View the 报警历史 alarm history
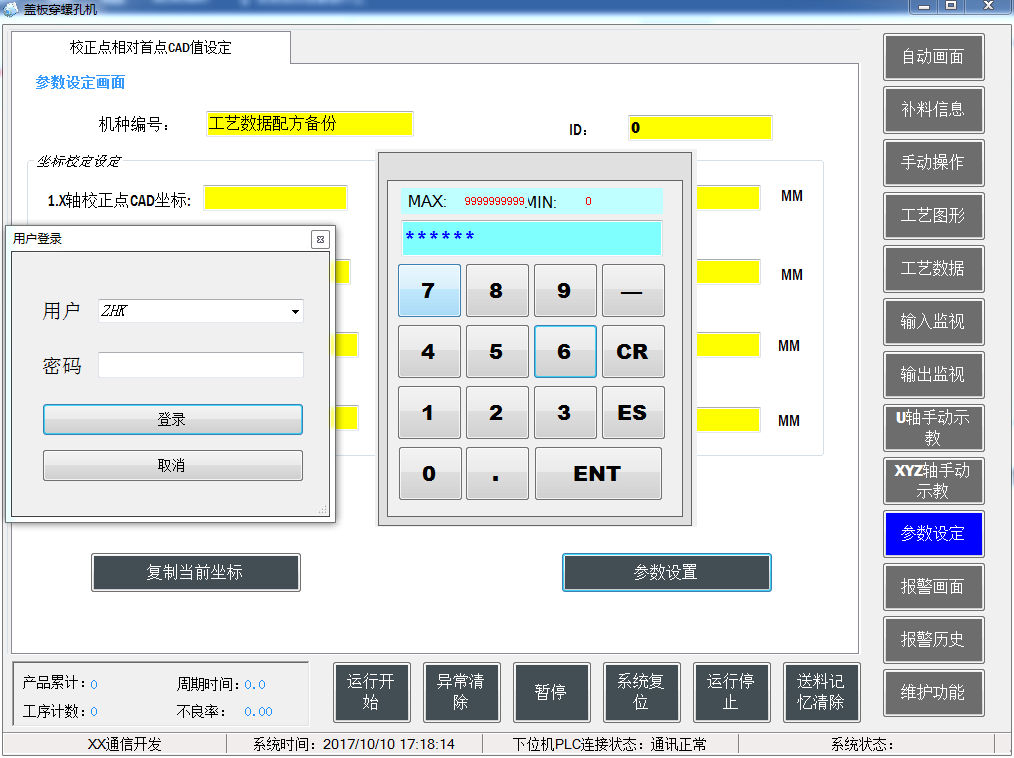Image resolution: width=1014 pixels, height=758 pixels. tap(933, 640)
